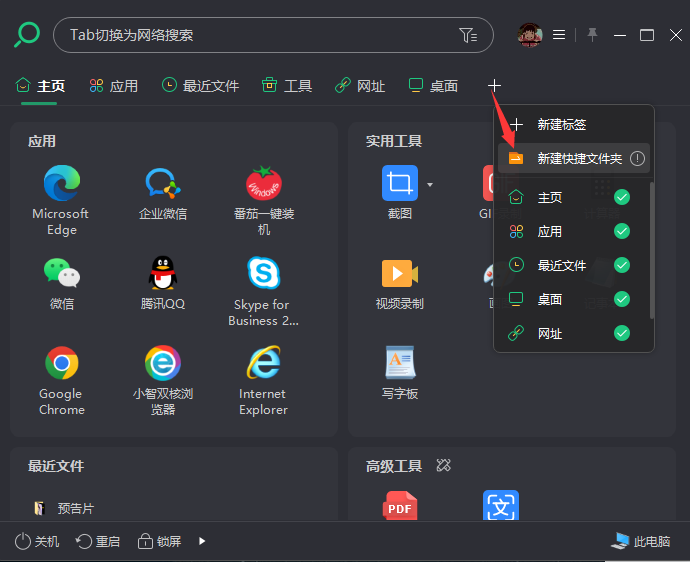Image resolution: width=690 pixels, height=562 pixels.
Task: Click the user avatar picture
Action: tap(530, 35)
